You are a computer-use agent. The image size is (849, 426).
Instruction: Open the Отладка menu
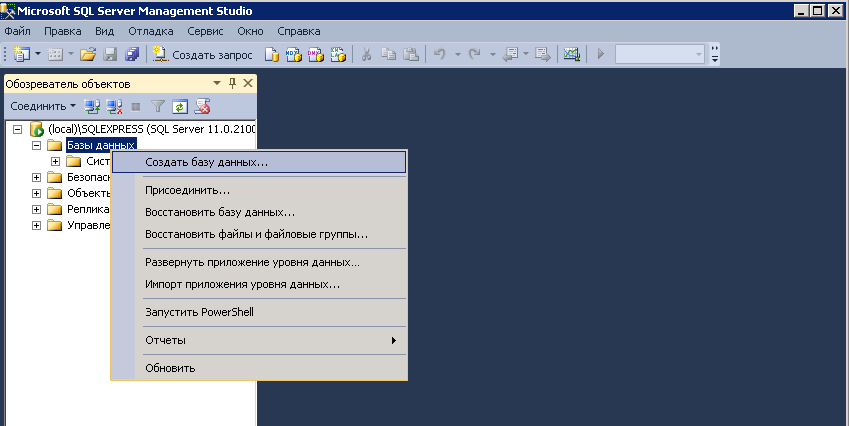tap(151, 31)
